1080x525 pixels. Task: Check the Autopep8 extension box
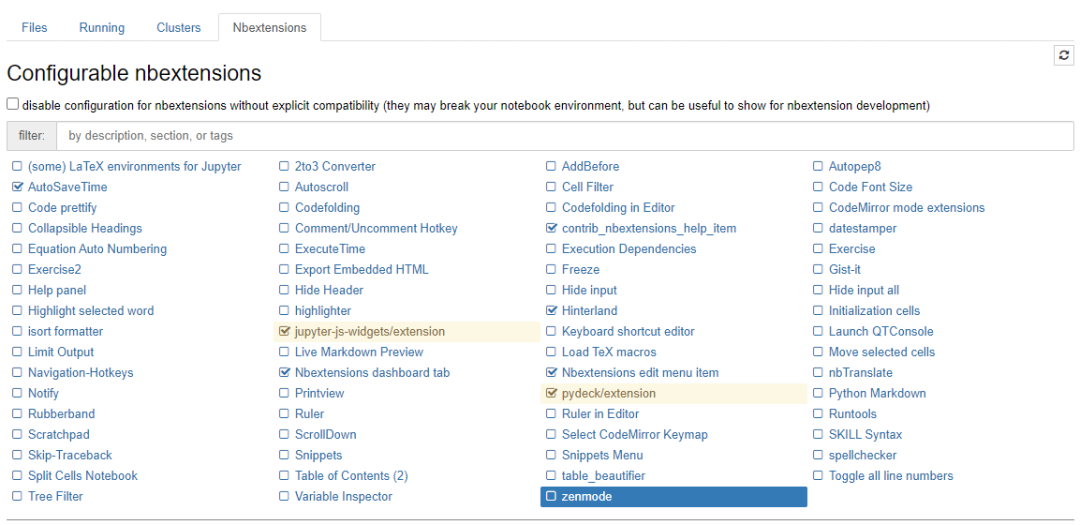818,167
